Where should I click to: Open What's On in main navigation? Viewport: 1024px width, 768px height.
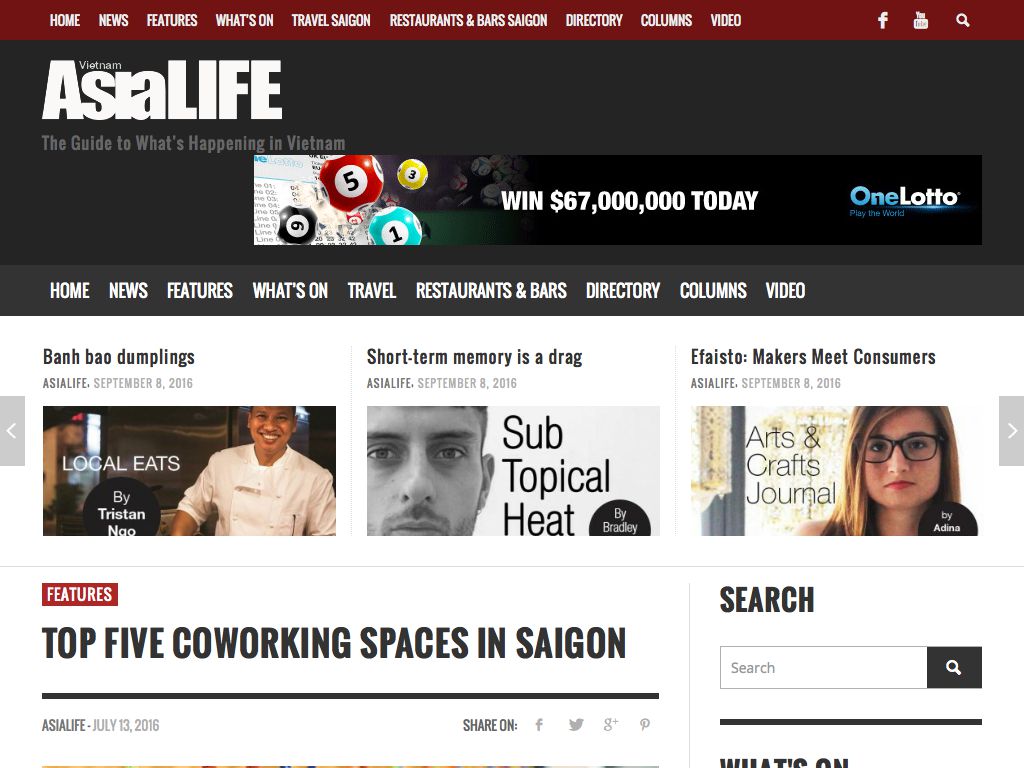click(290, 291)
